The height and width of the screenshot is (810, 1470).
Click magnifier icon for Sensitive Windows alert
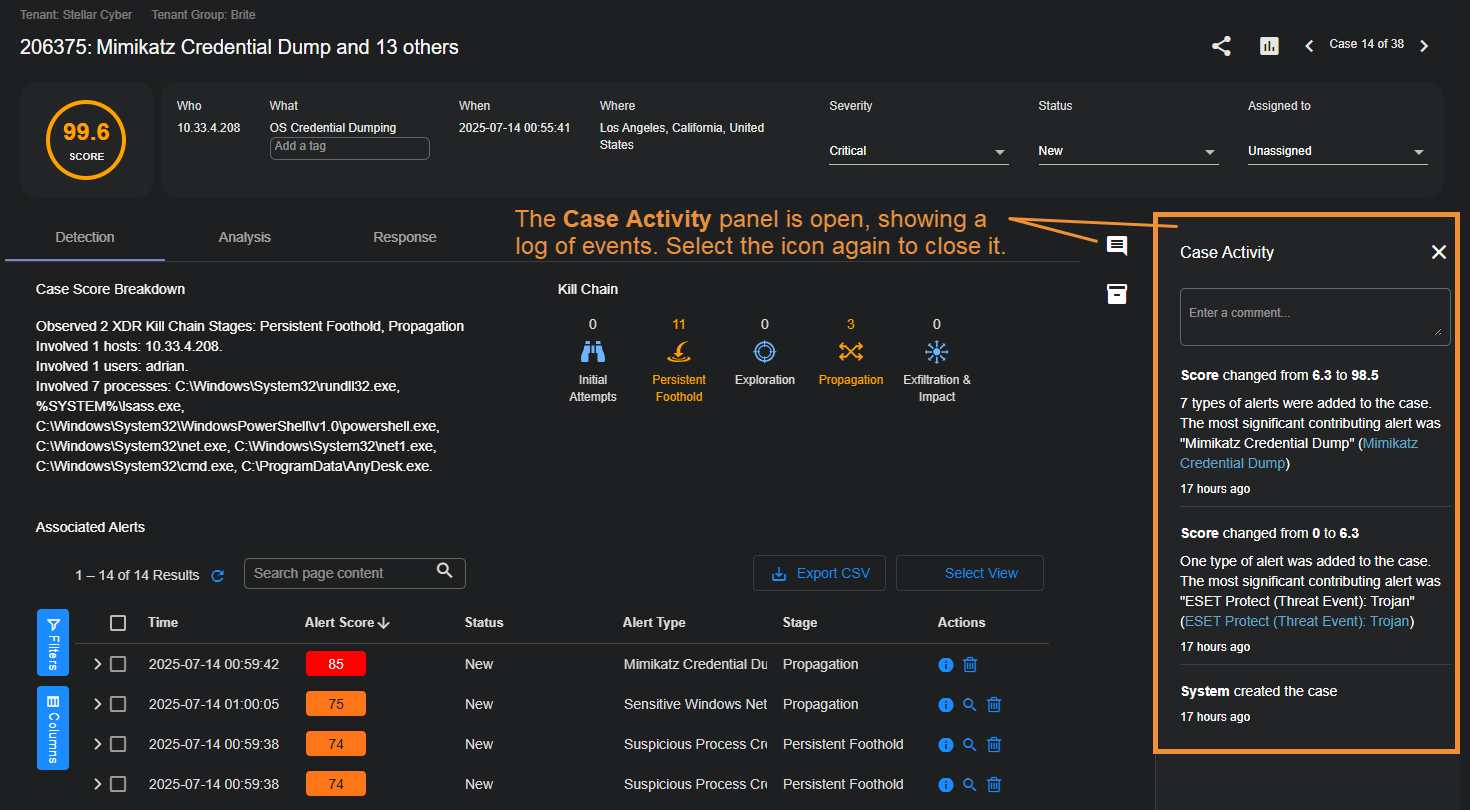click(969, 704)
